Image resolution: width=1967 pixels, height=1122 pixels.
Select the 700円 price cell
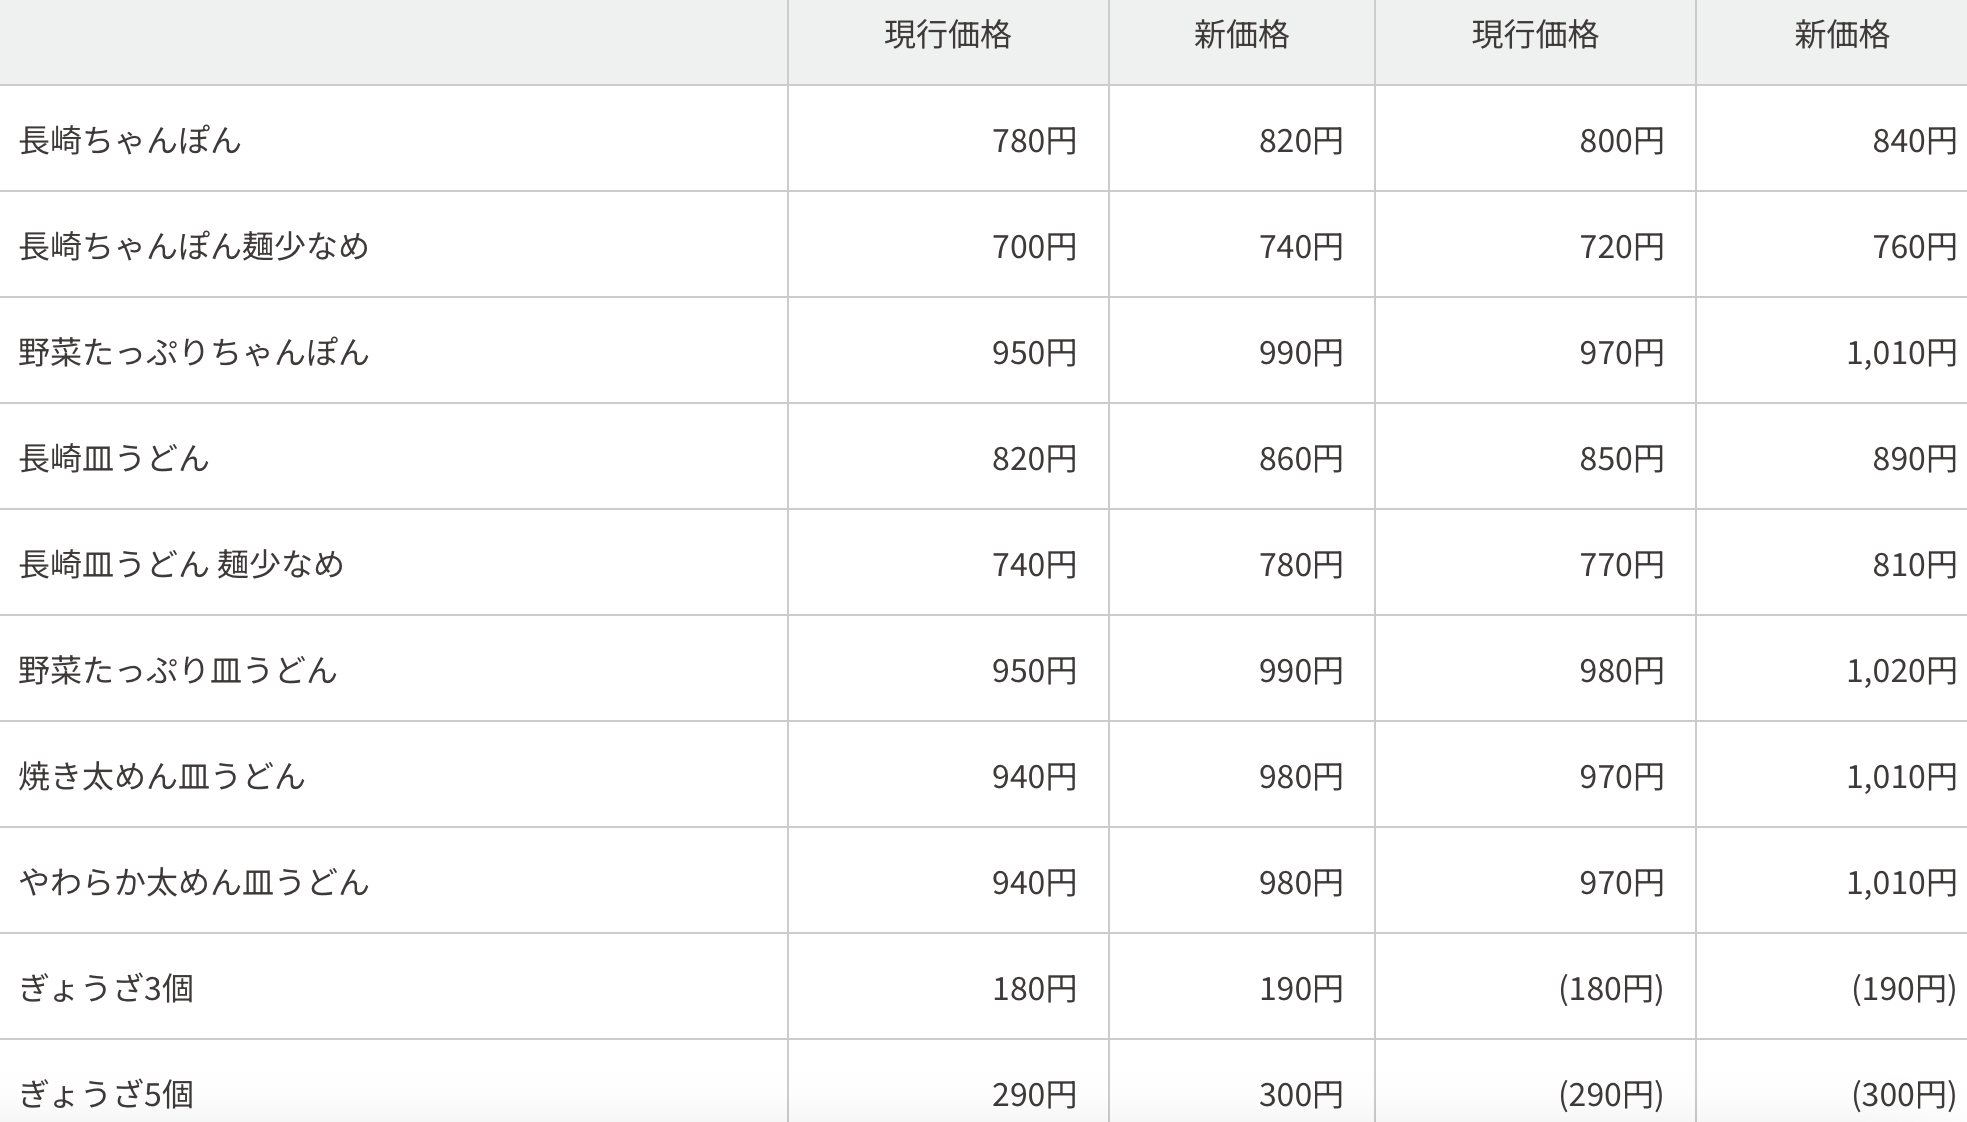click(x=1034, y=246)
